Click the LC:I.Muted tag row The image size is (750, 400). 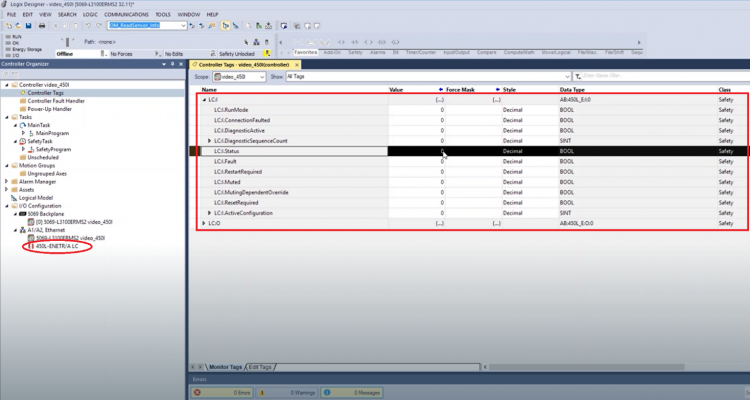pos(471,182)
